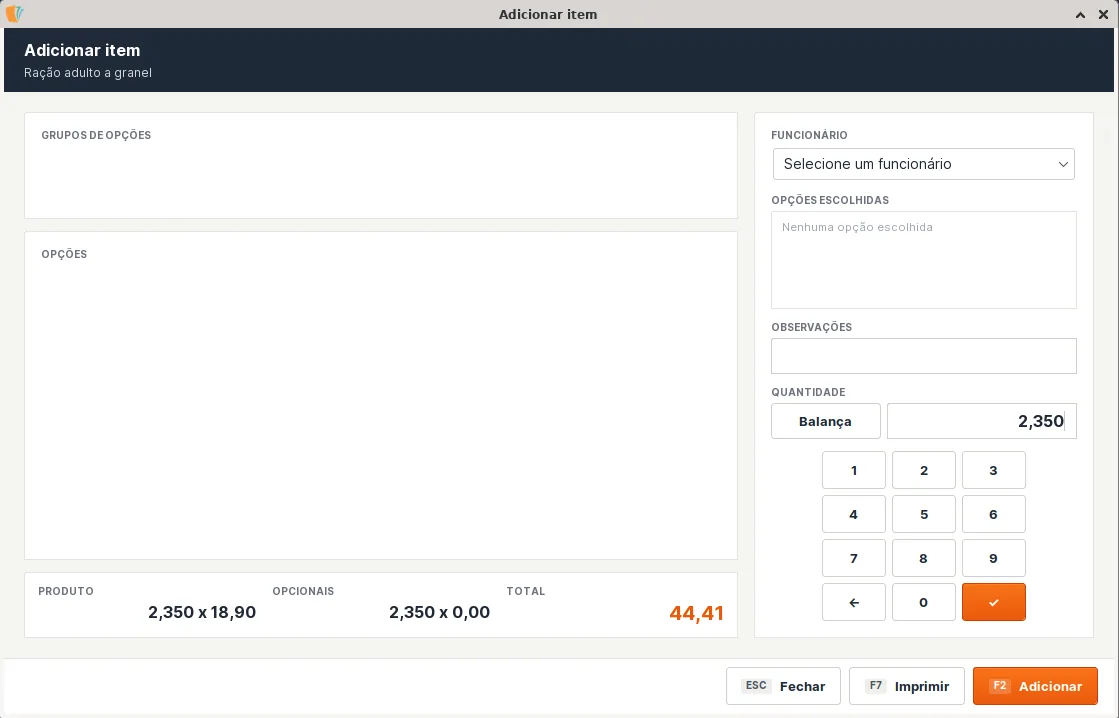Click the Balança button
Image resolution: width=1119 pixels, height=718 pixels.
coord(826,421)
